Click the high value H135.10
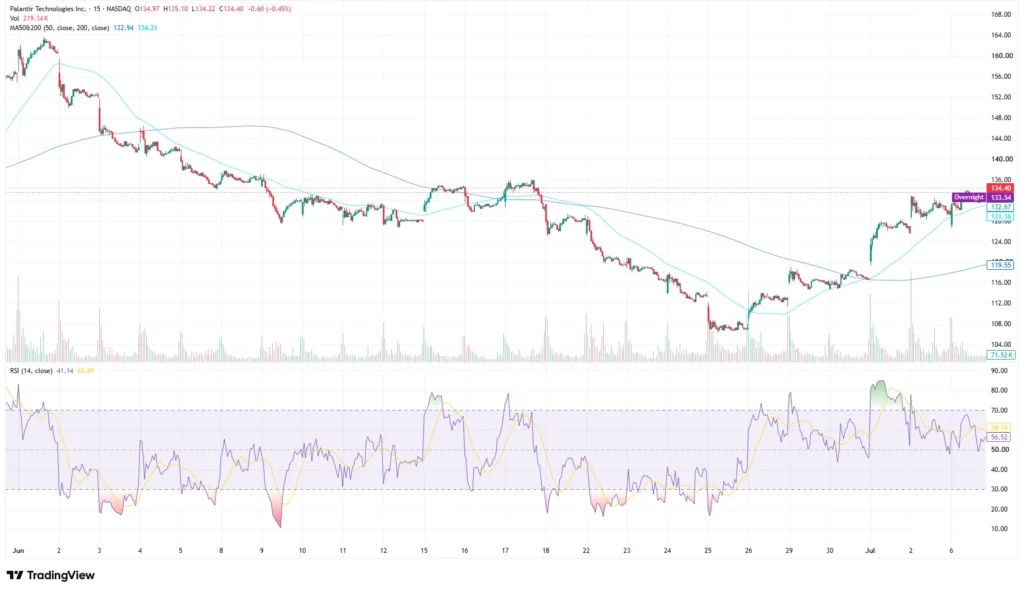 178,9
